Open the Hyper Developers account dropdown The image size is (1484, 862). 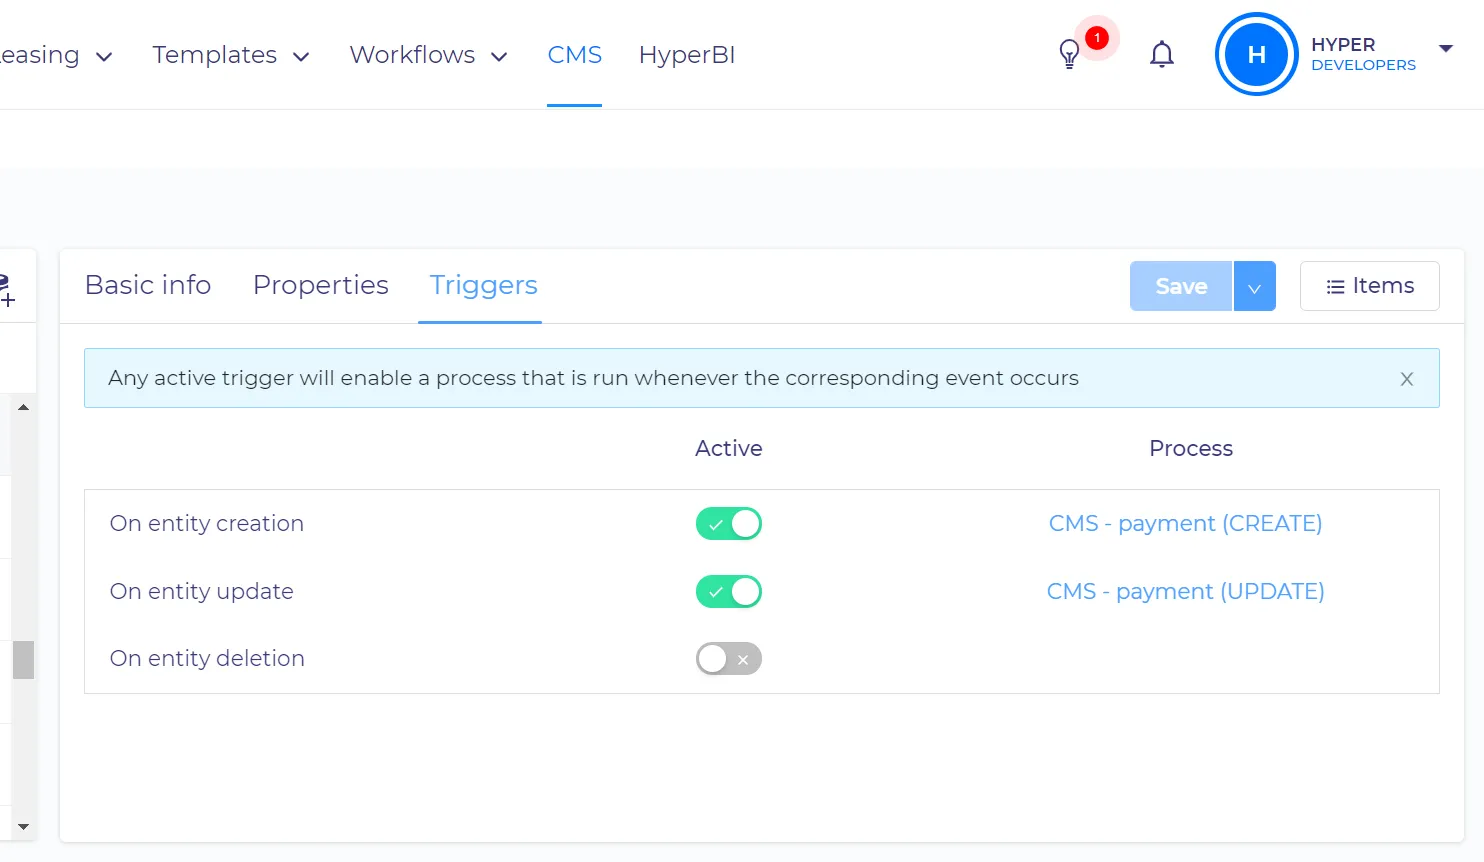pyautogui.click(x=1446, y=48)
